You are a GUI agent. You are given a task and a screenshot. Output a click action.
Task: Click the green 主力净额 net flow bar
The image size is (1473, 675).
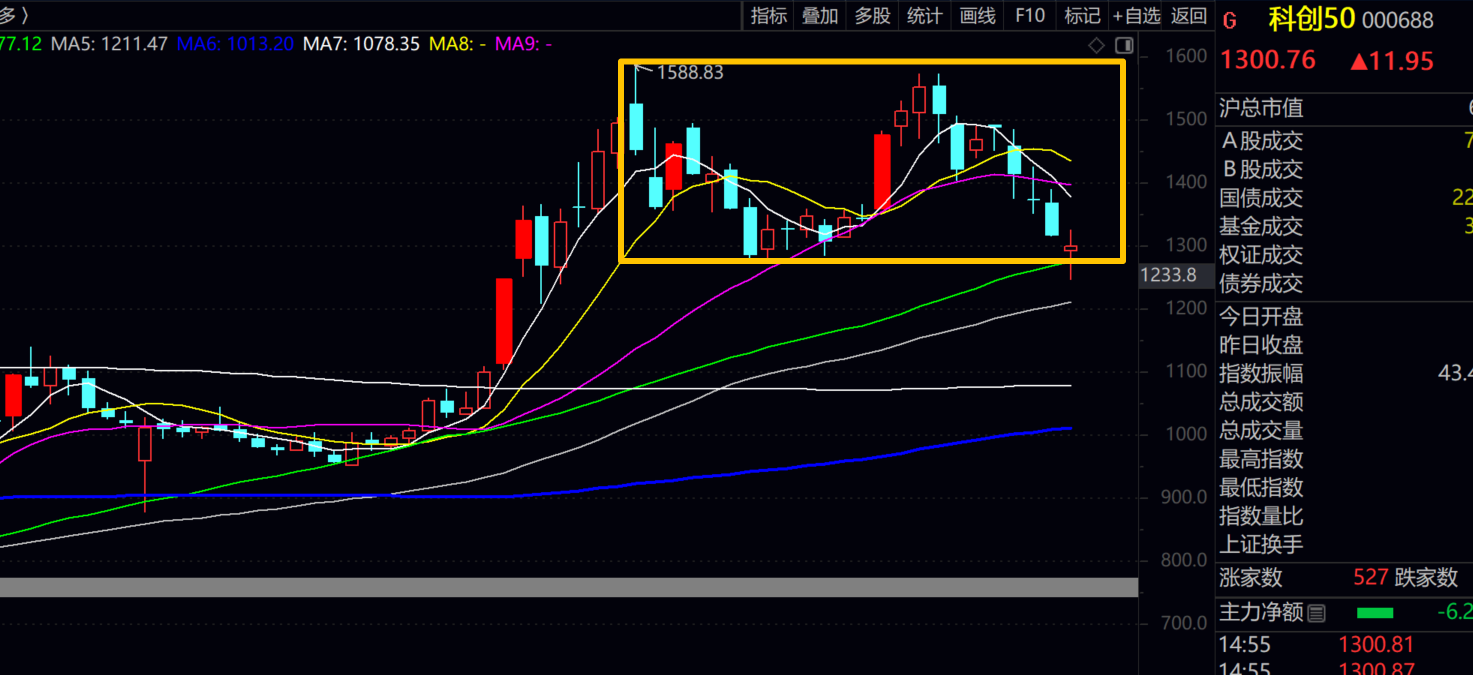(x=1375, y=613)
